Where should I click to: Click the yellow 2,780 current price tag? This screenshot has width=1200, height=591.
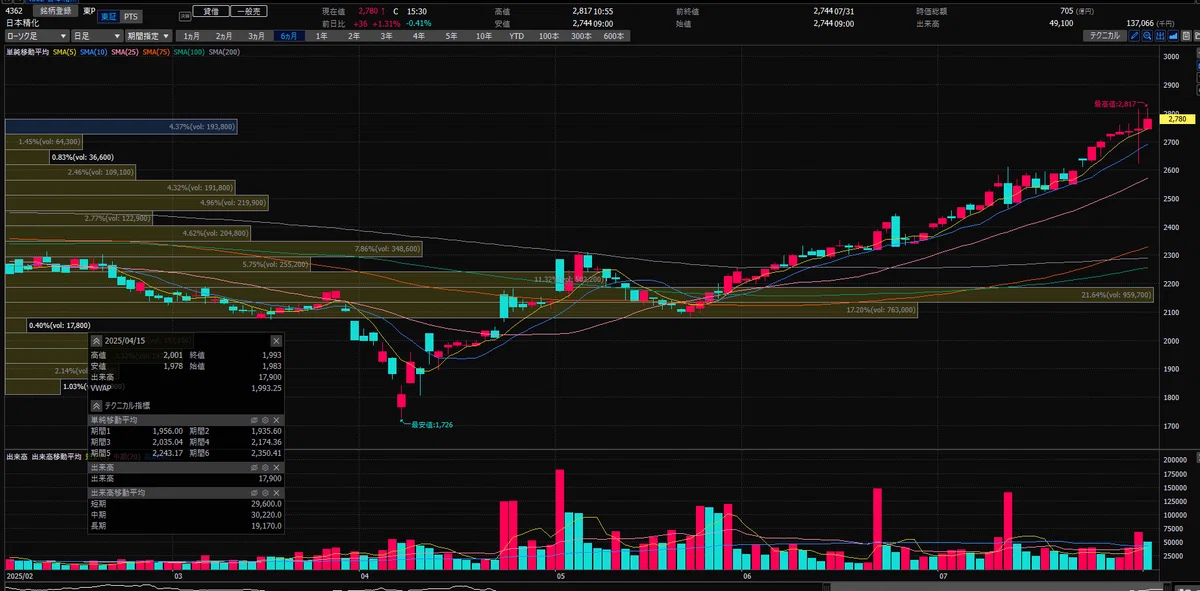(x=1177, y=119)
